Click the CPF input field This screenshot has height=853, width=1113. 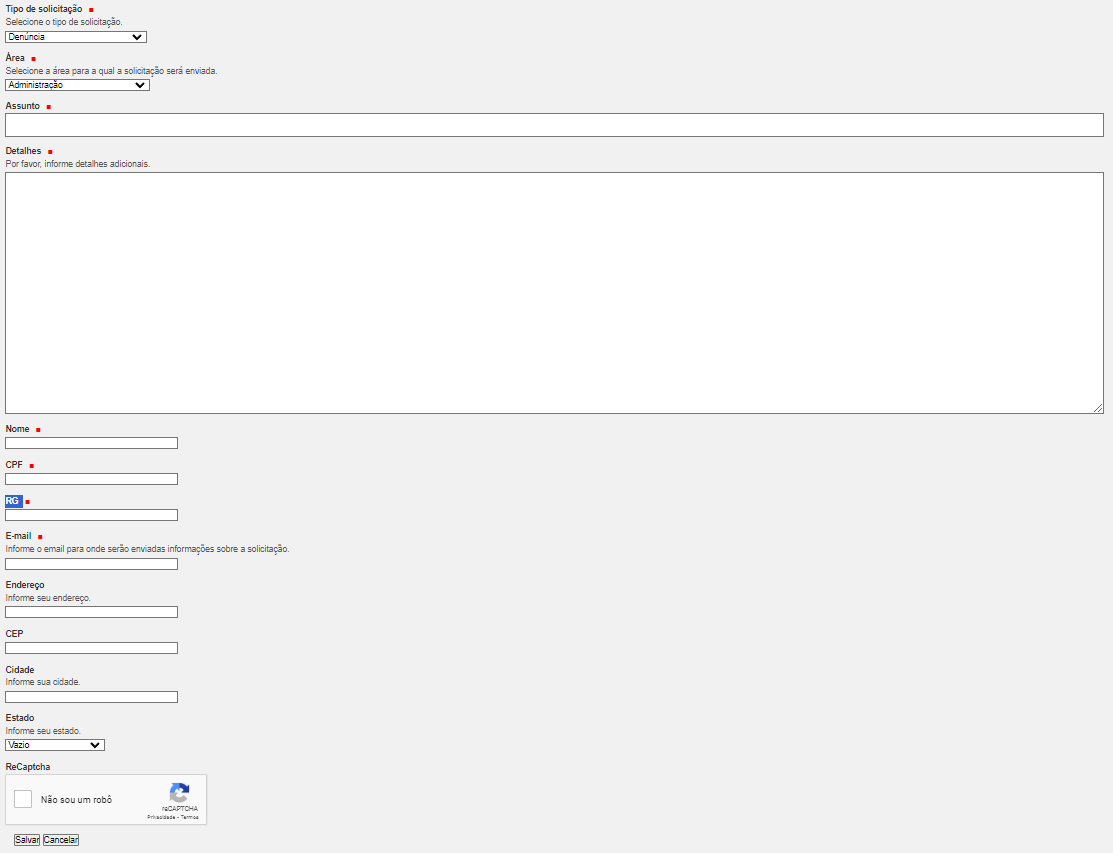(91, 479)
